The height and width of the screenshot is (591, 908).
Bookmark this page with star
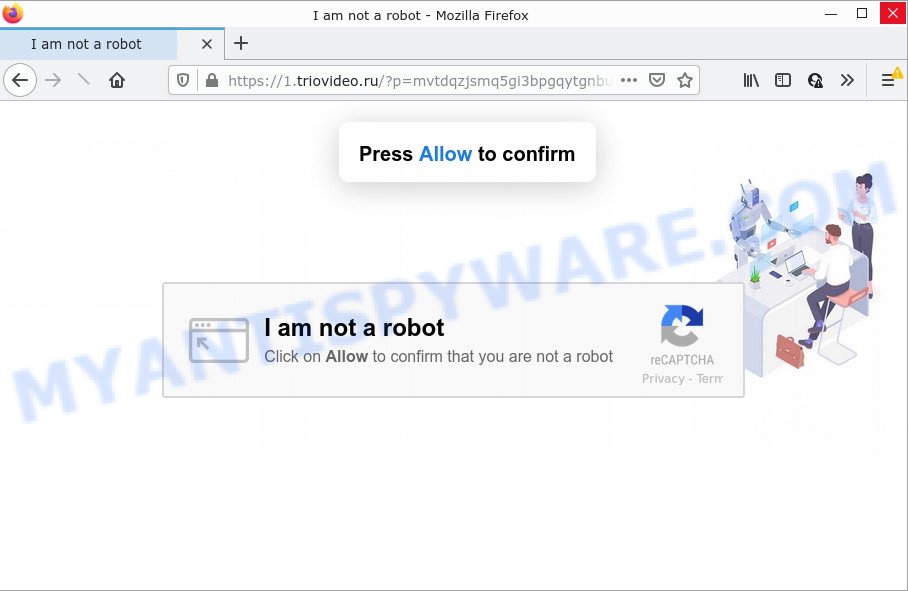[685, 80]
